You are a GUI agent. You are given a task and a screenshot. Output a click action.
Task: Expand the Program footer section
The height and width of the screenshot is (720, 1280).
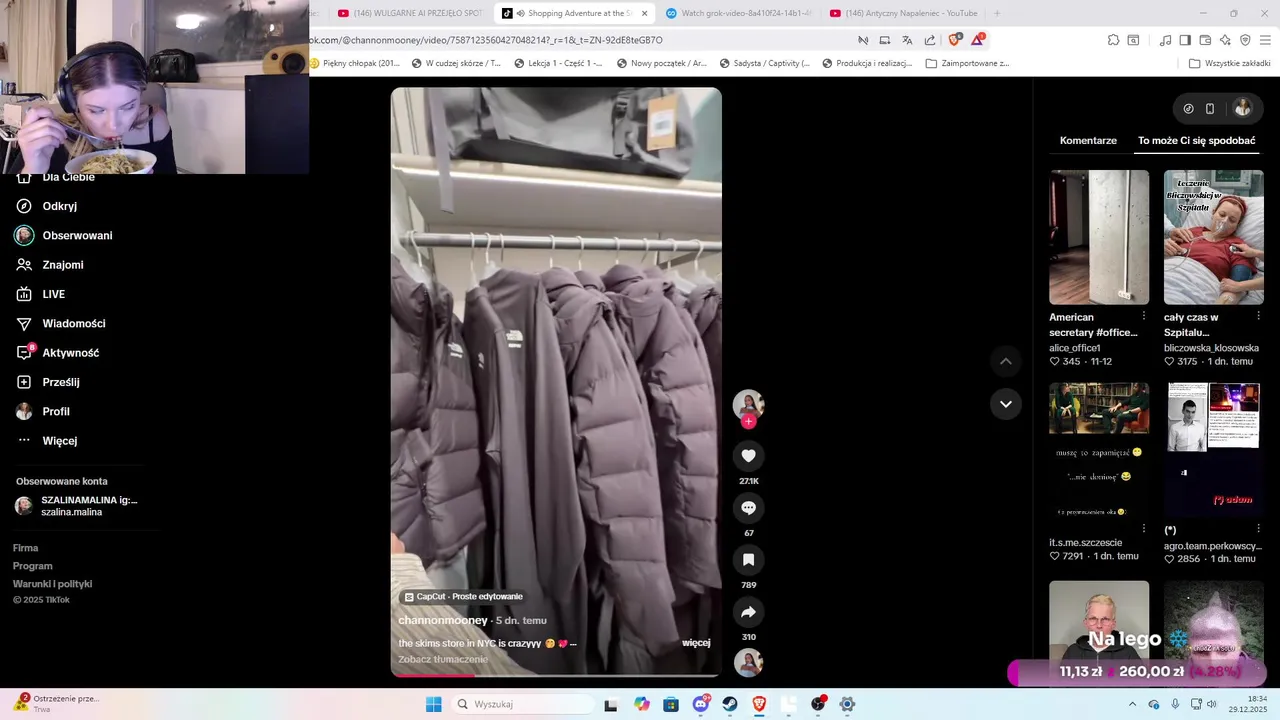click(33, 566)
